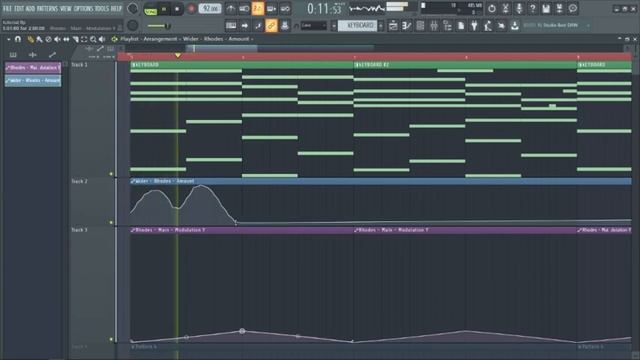Open the OPTIONS menu
Image resolution: width=640 pixels, height=360 pixels.
coord(84,8)
